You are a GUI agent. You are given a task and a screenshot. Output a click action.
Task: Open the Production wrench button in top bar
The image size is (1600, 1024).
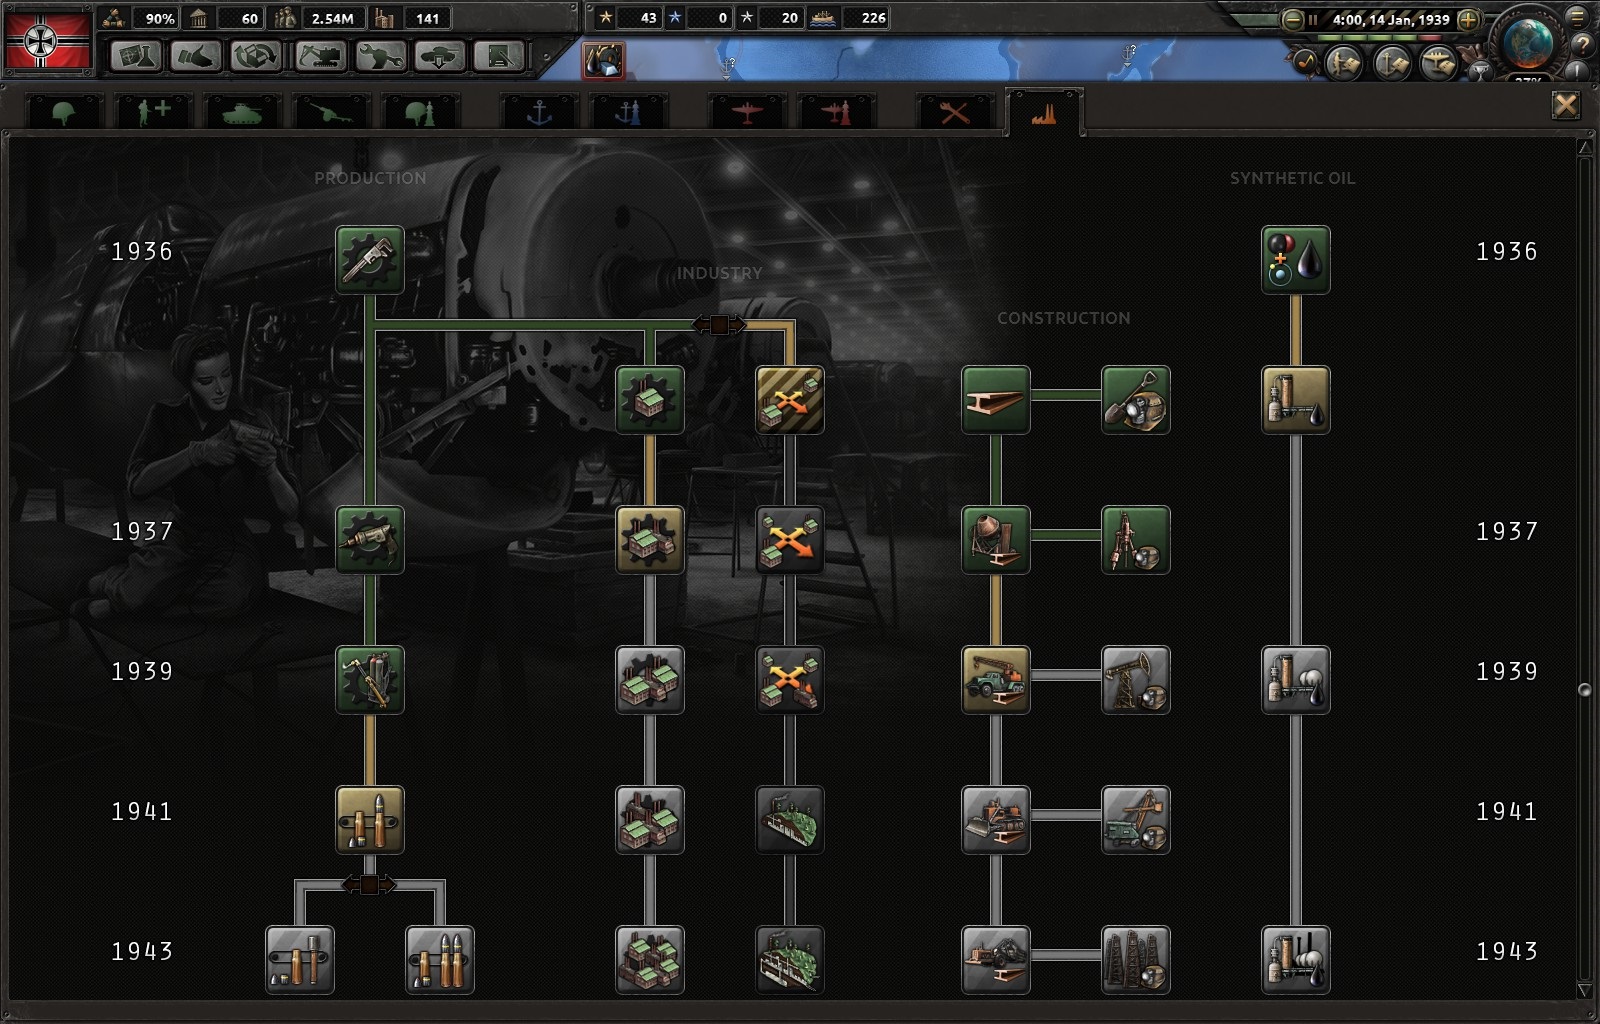pos(380,56)
